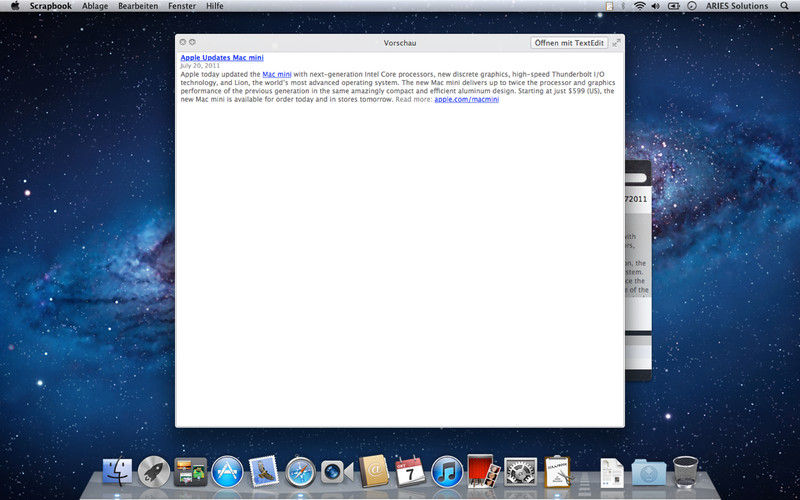Open the Hilfe menu
Viewport: 800px width, 500px height.
click(215, 6)
